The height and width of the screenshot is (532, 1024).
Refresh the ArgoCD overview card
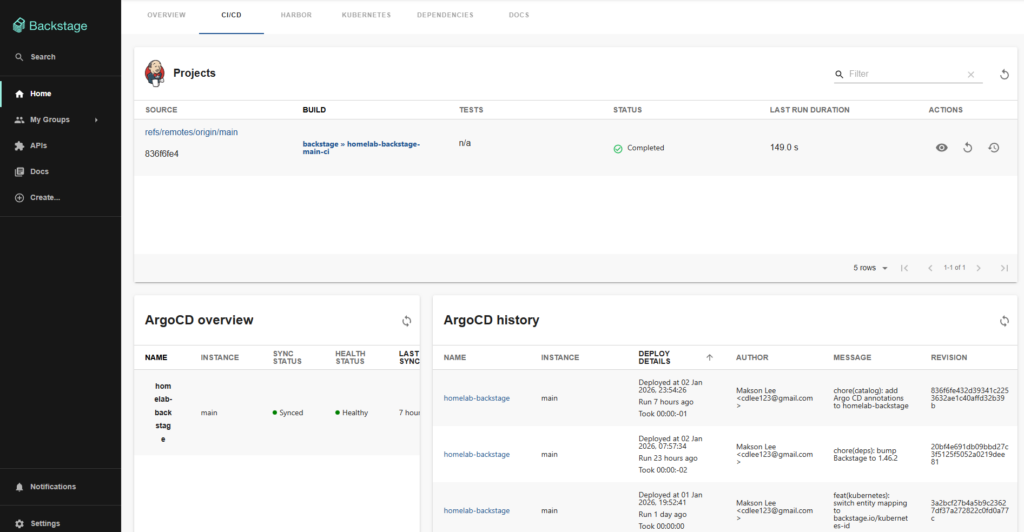click(x=406, y=321)
